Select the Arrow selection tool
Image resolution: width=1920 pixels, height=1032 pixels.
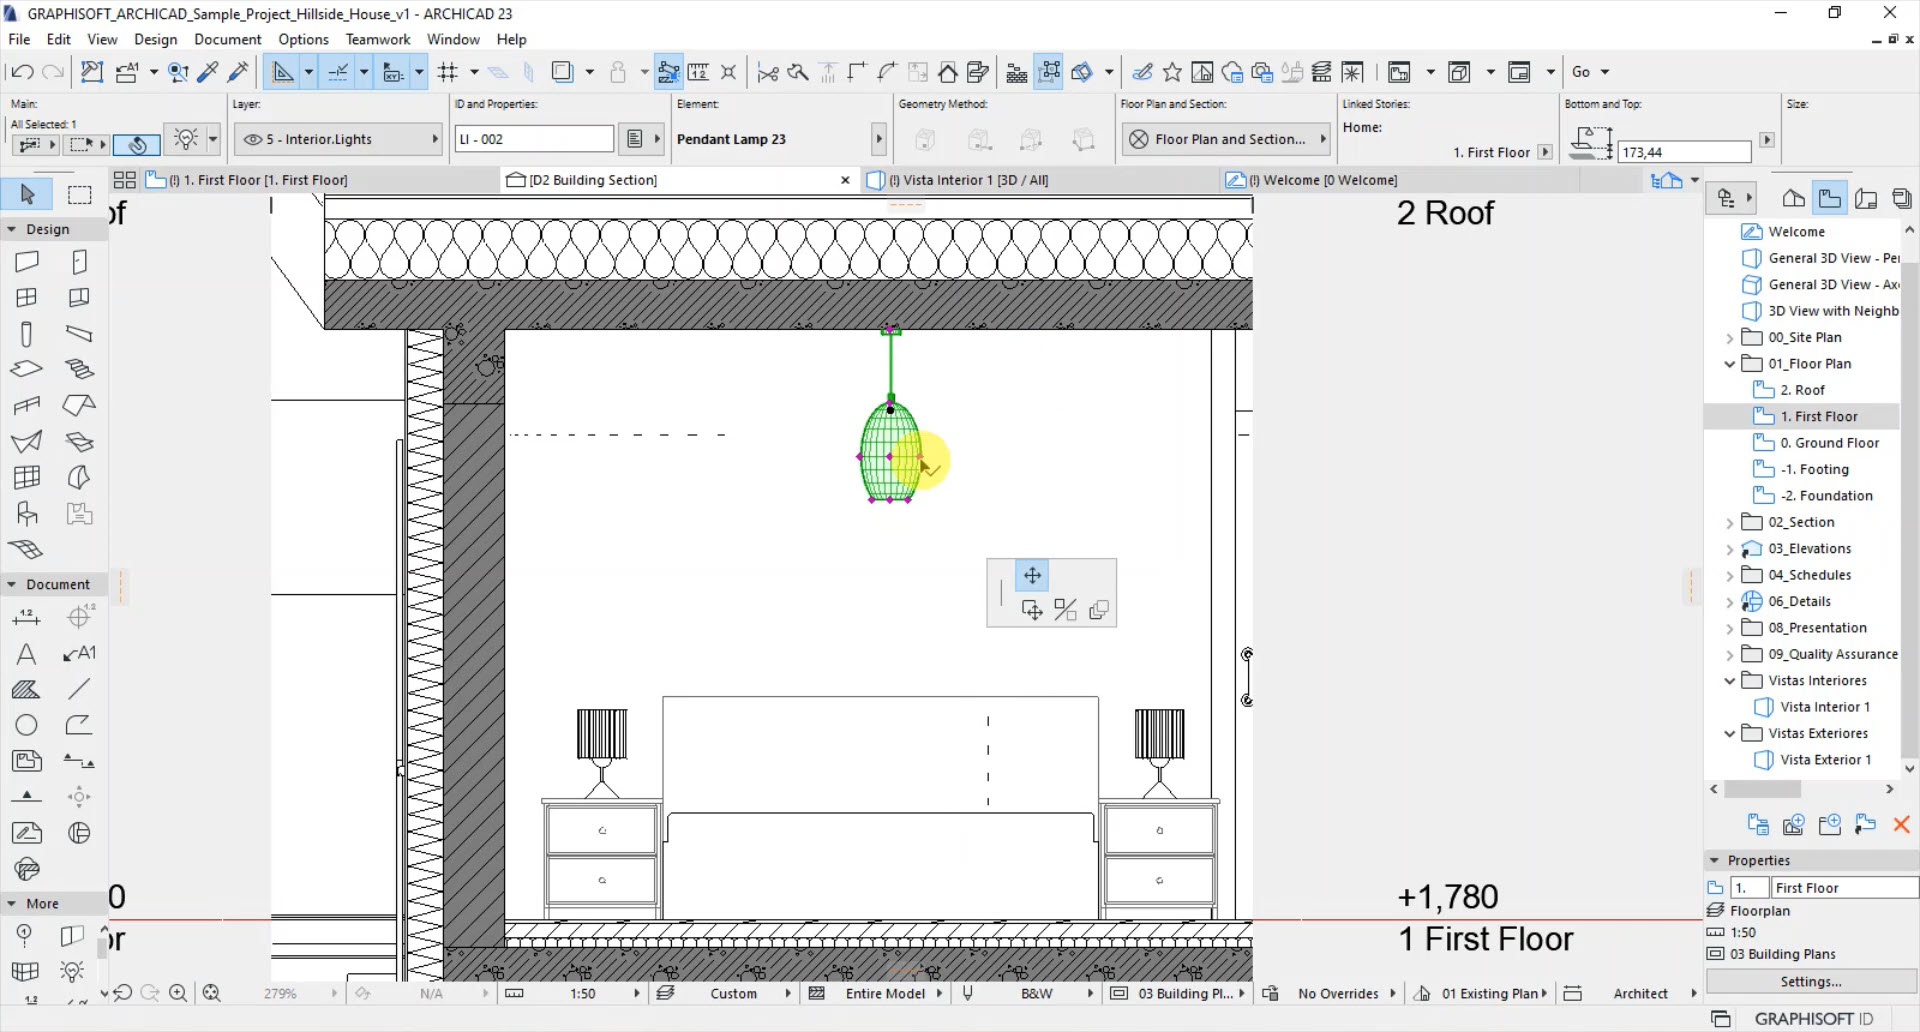(27, 194)
